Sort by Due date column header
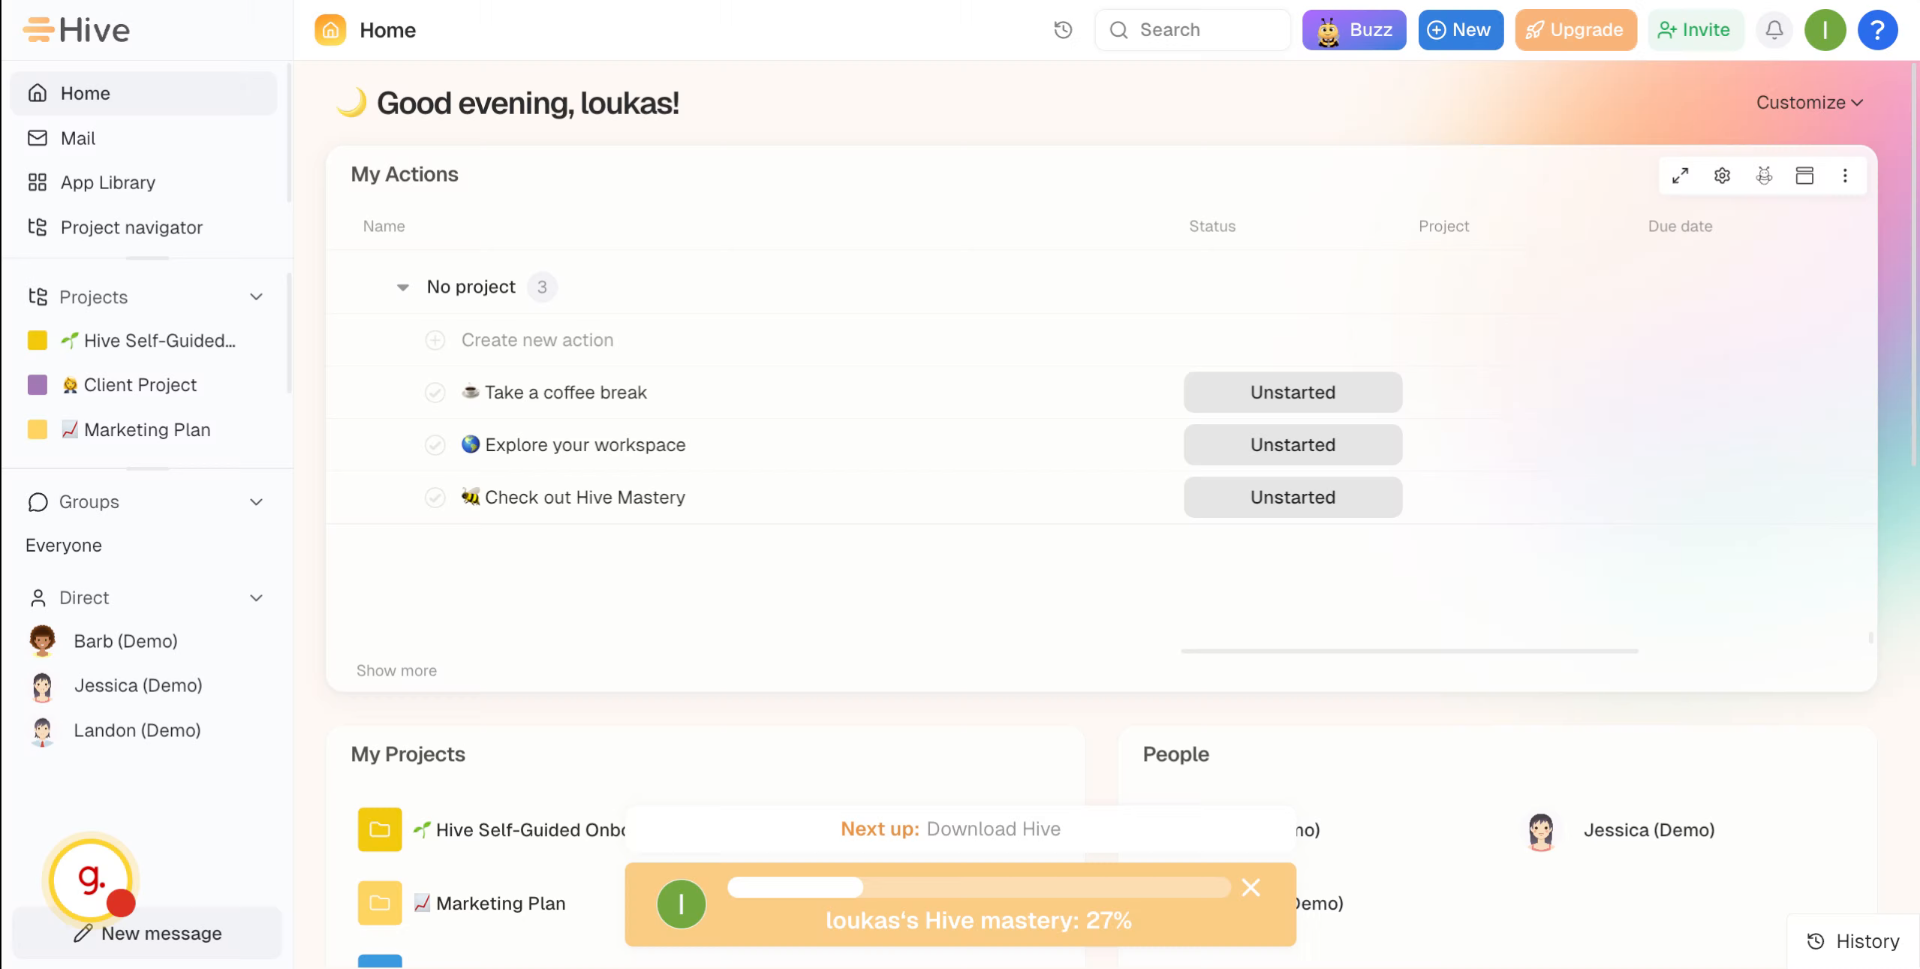This screenshot has height=969, width=1920. 1680,227
